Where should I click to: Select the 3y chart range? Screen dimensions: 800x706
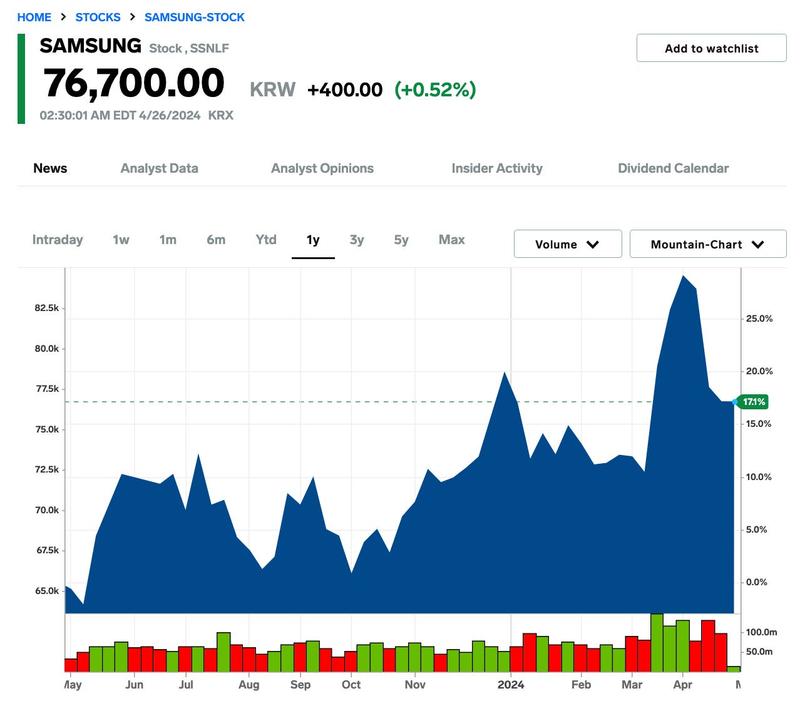coord(357,240)
